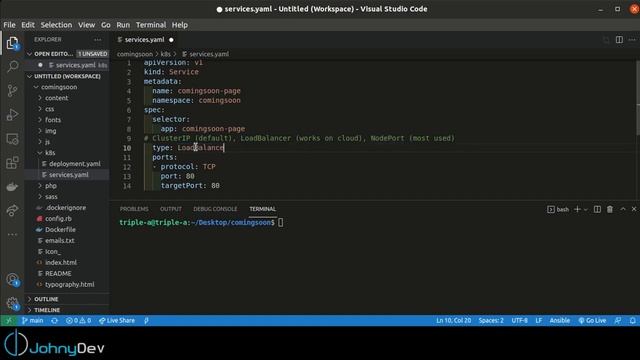Open the Explorer view in activity bar

coord(12,43)
